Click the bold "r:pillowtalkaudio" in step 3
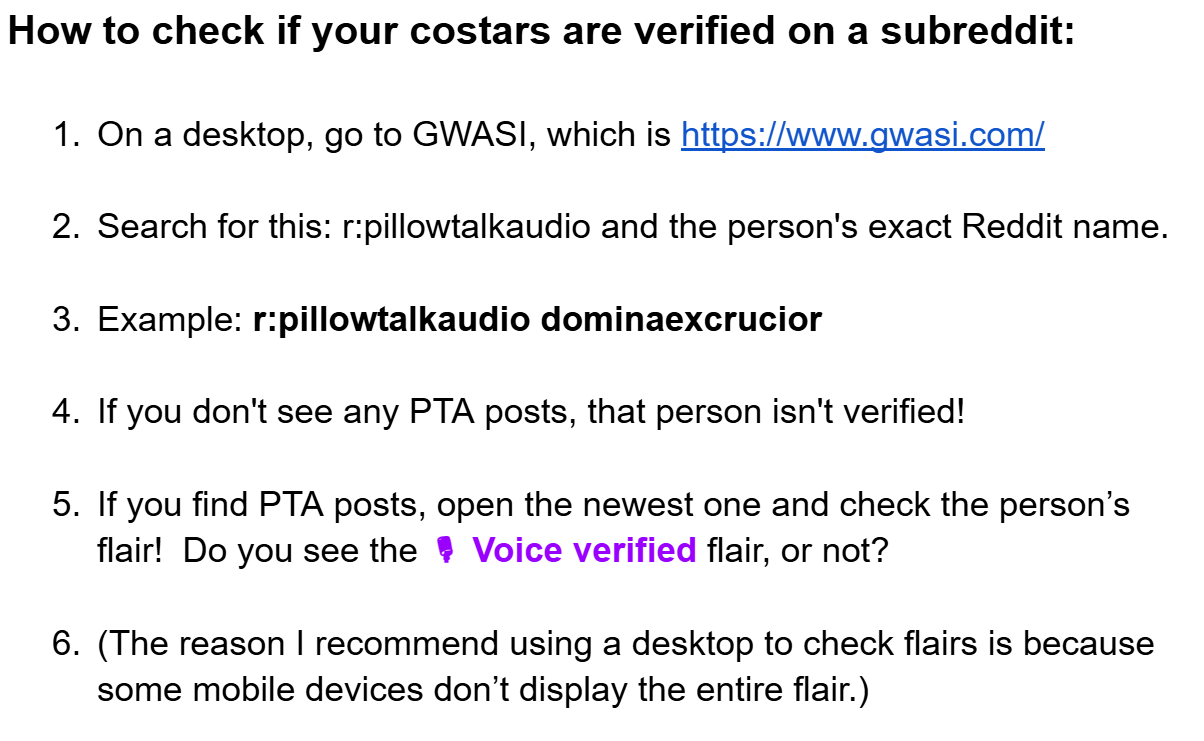This screenshot has width=1204, height=741. (x=391, y=320)
